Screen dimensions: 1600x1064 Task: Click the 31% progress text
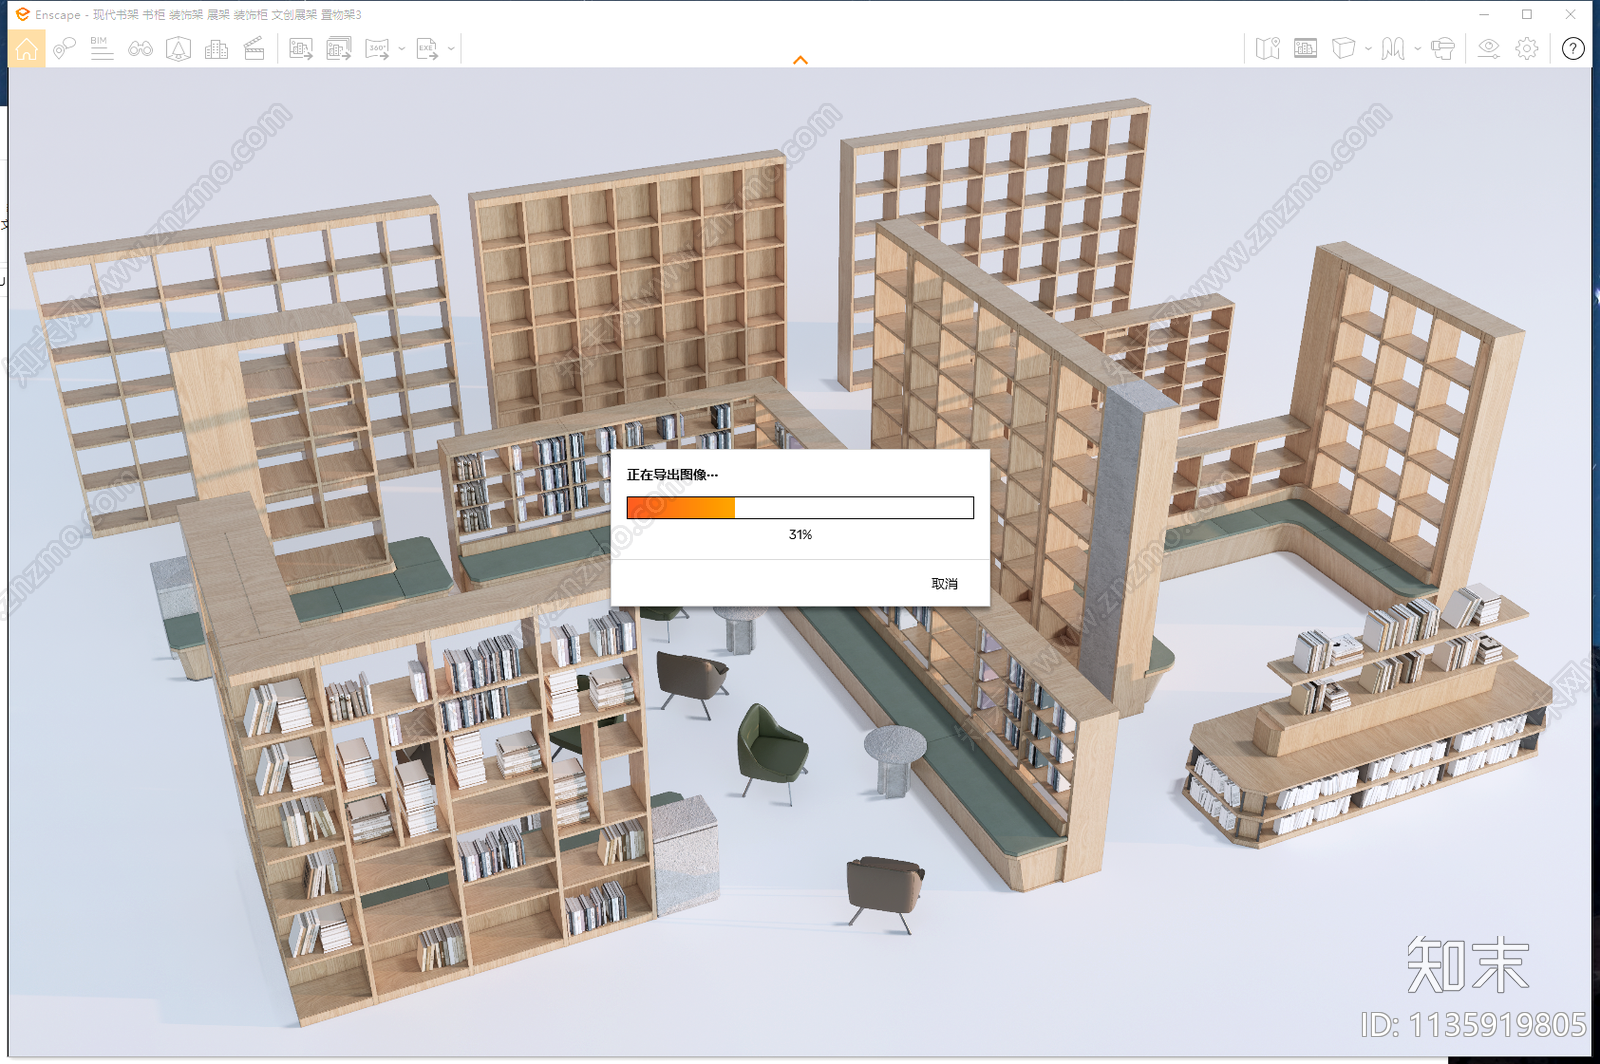[800, 535]
